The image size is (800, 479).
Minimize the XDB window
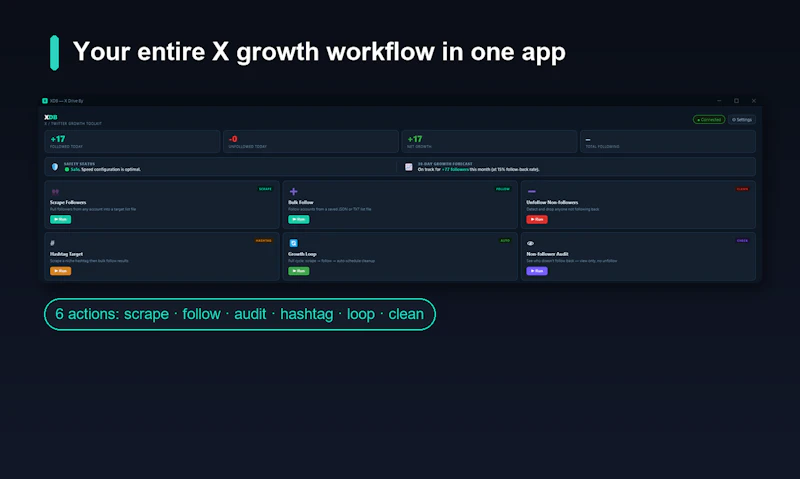pos(719,101)
